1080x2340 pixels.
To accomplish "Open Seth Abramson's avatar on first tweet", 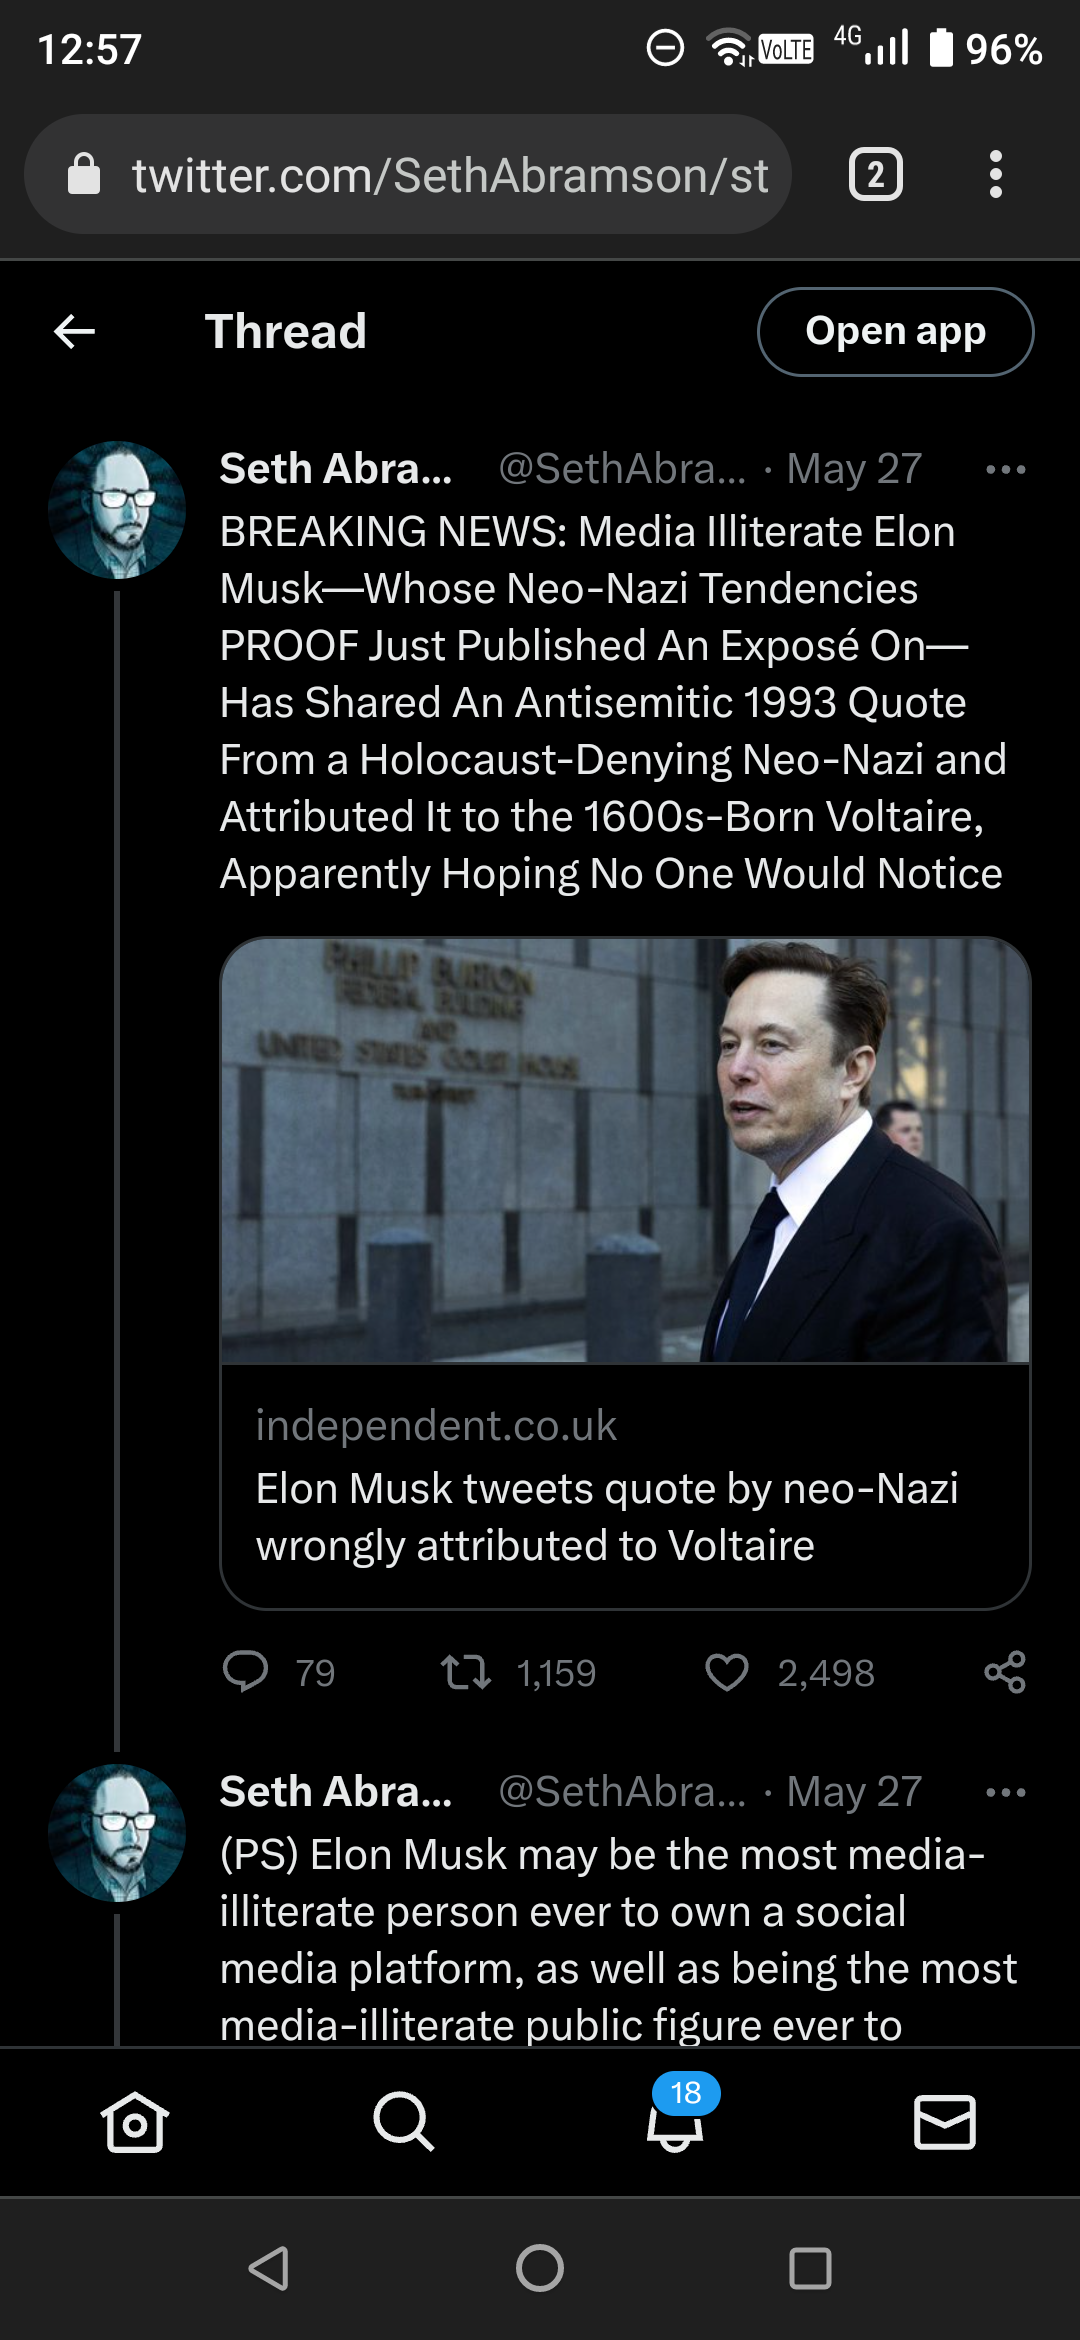I will pyautogui.click(x=117, y=510).
